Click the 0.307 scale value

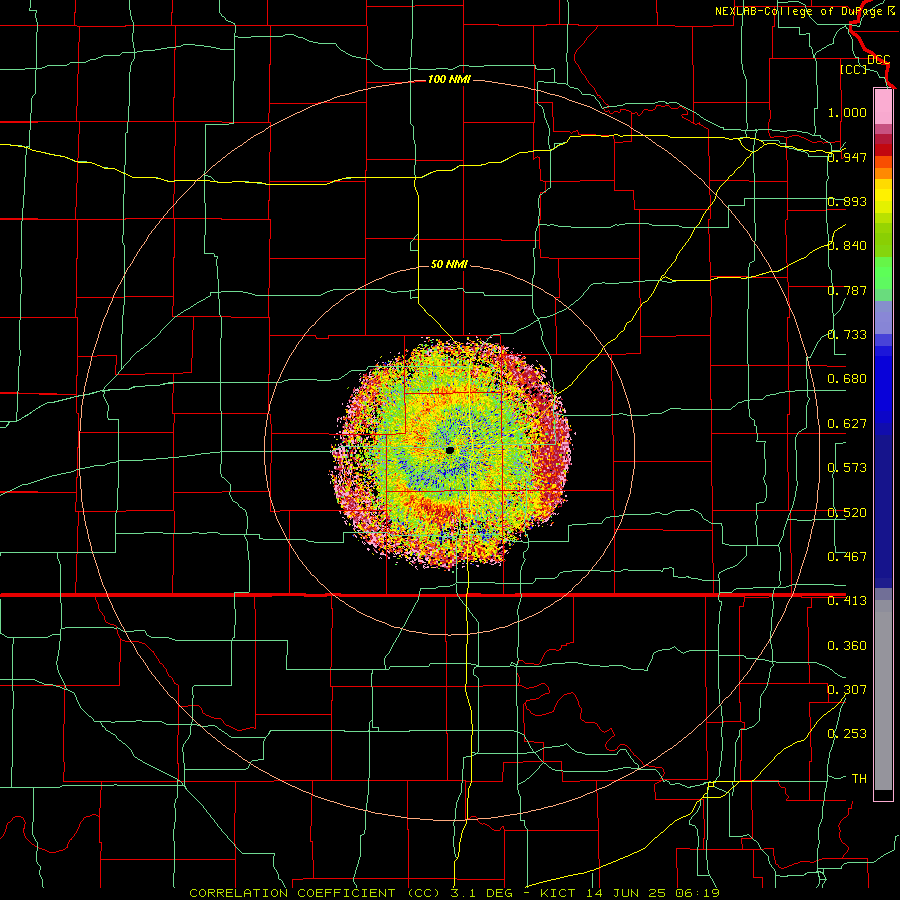[x=847, y=690]
